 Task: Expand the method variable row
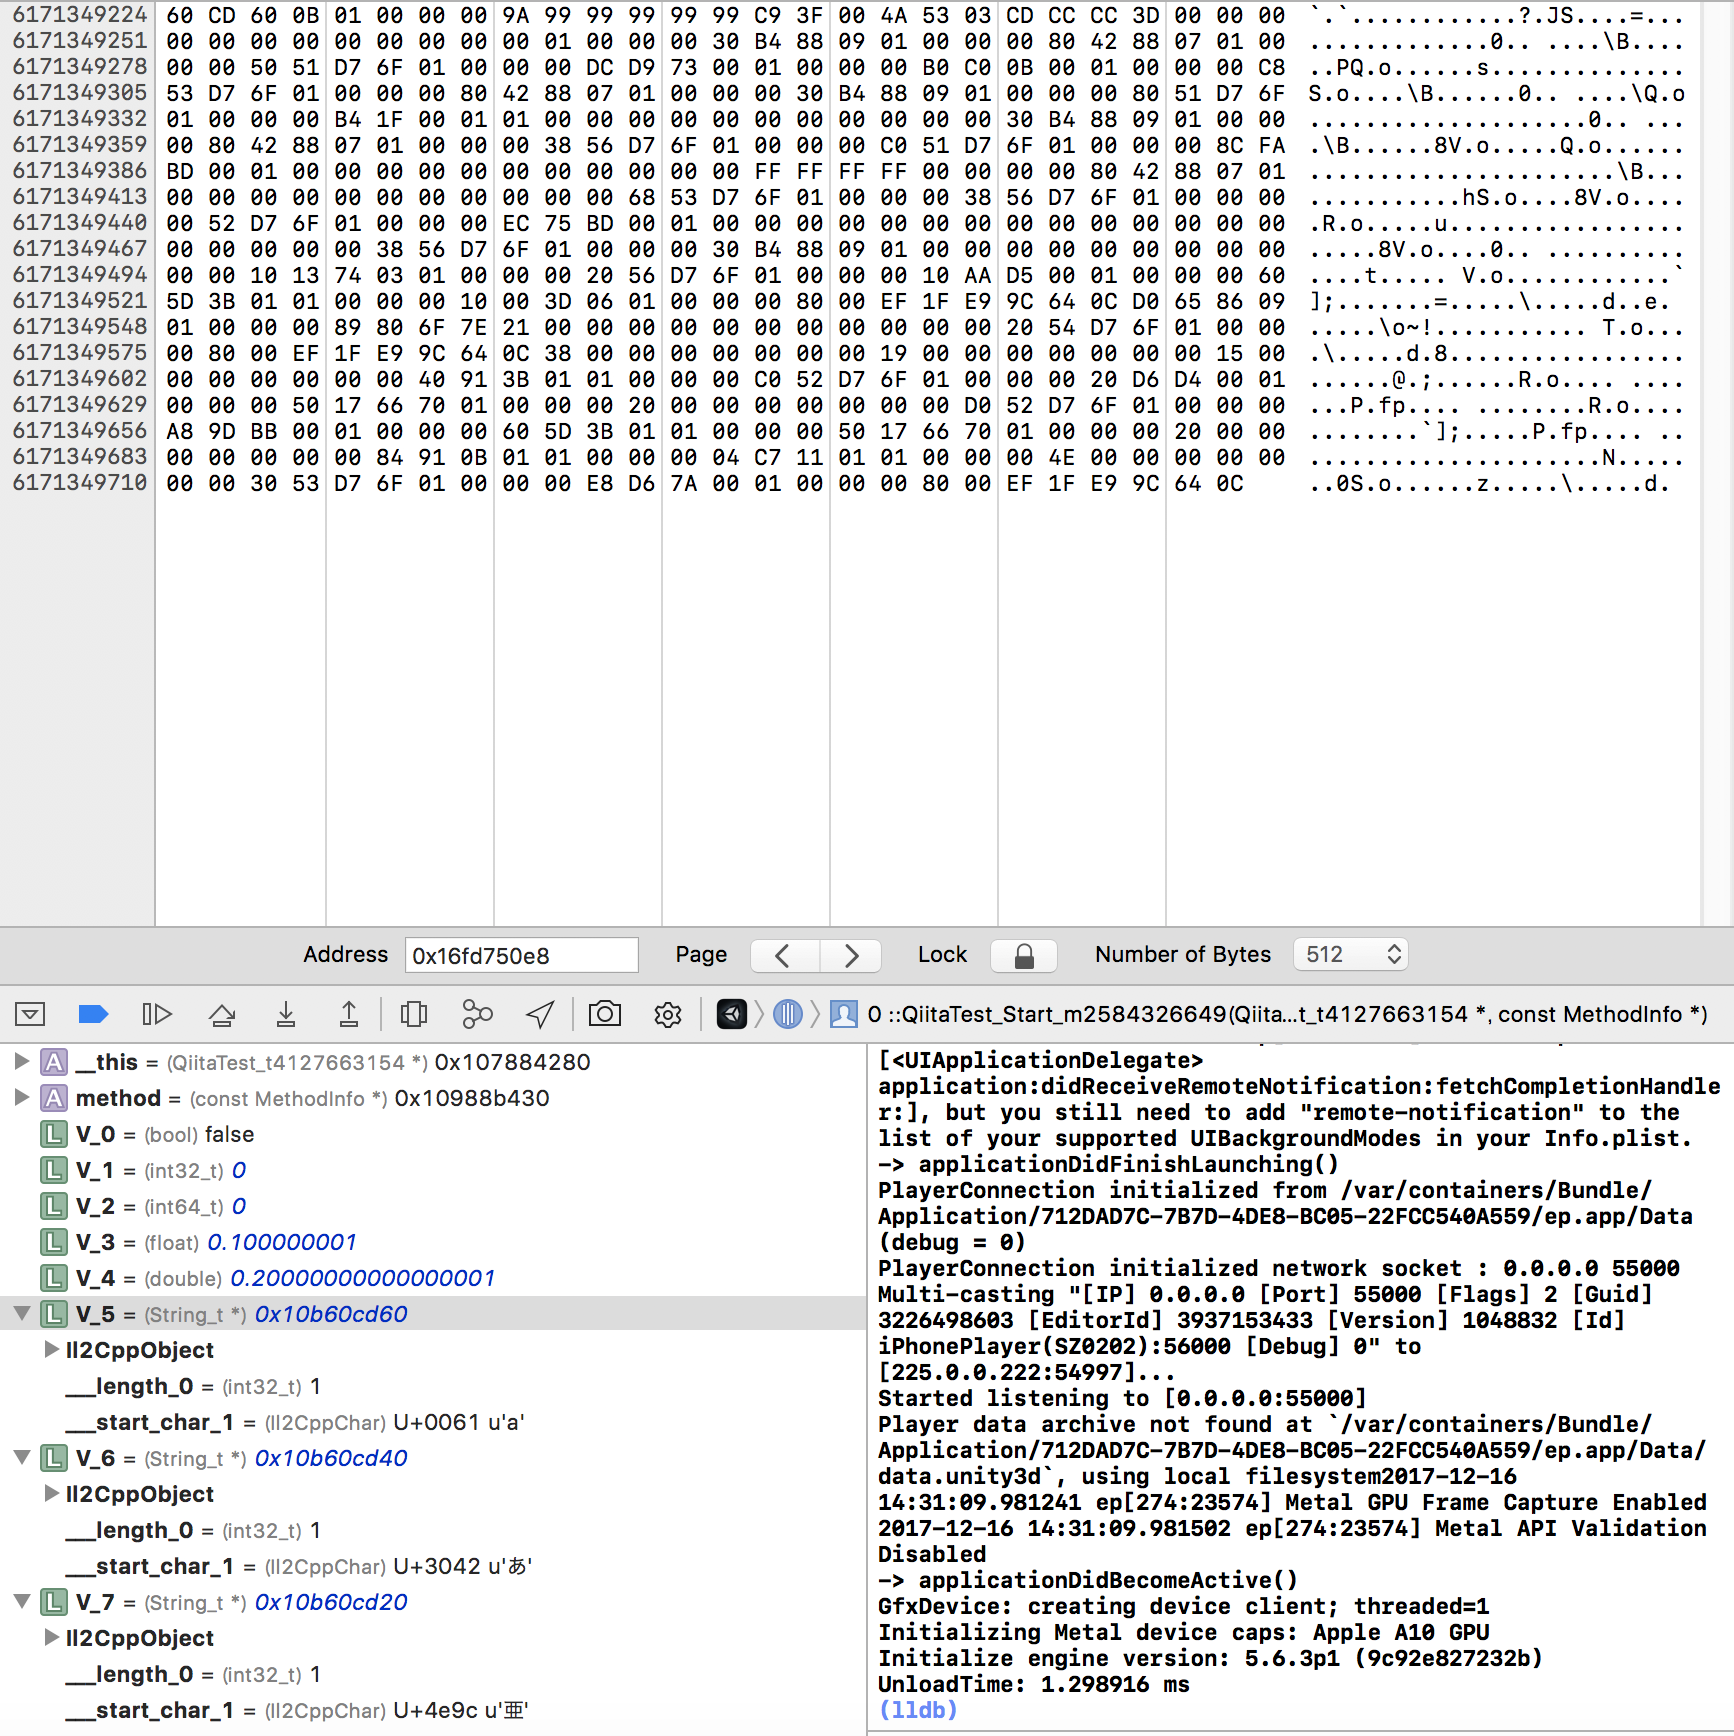point(21,1098)
